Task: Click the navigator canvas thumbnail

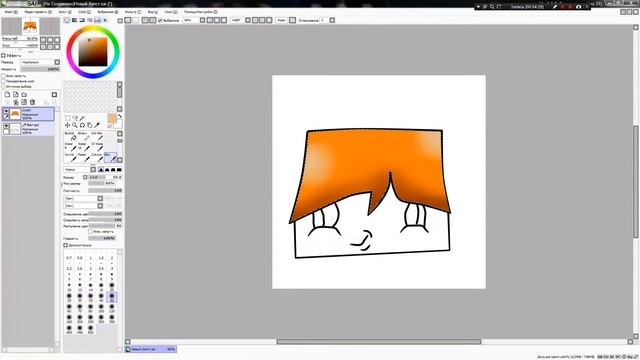Action: pyautogui.click(x=31, y=26)
